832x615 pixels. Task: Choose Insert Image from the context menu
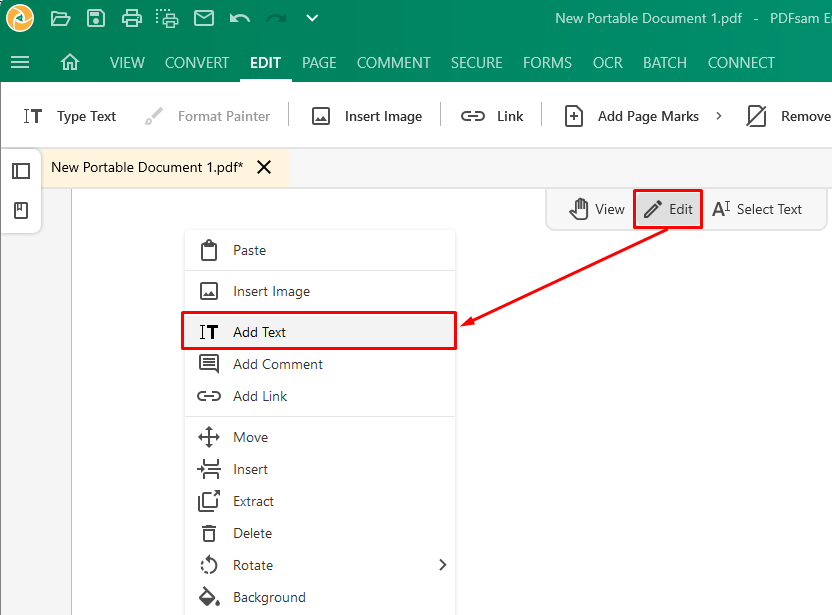(320, 291)
